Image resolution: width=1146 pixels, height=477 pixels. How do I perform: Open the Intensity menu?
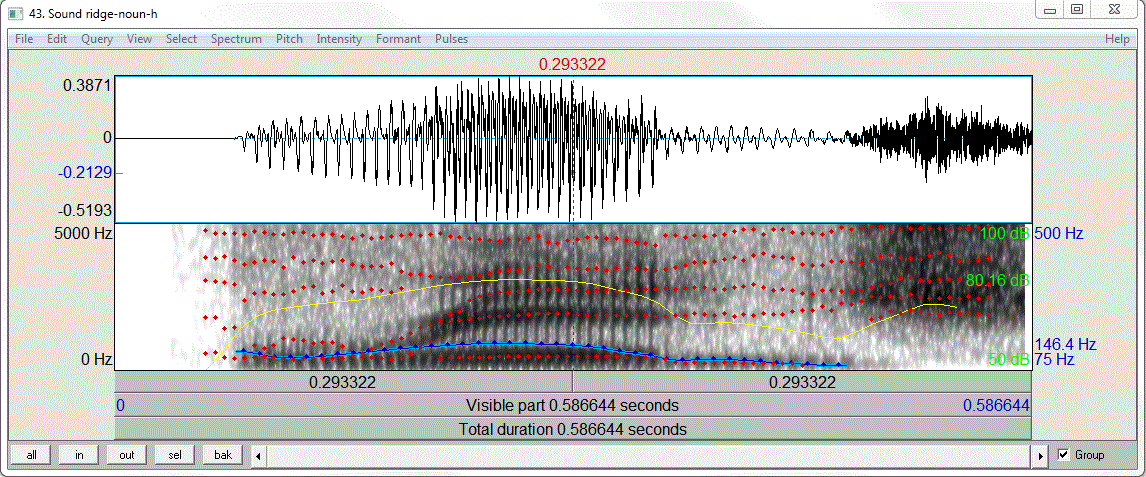(339, 39)
